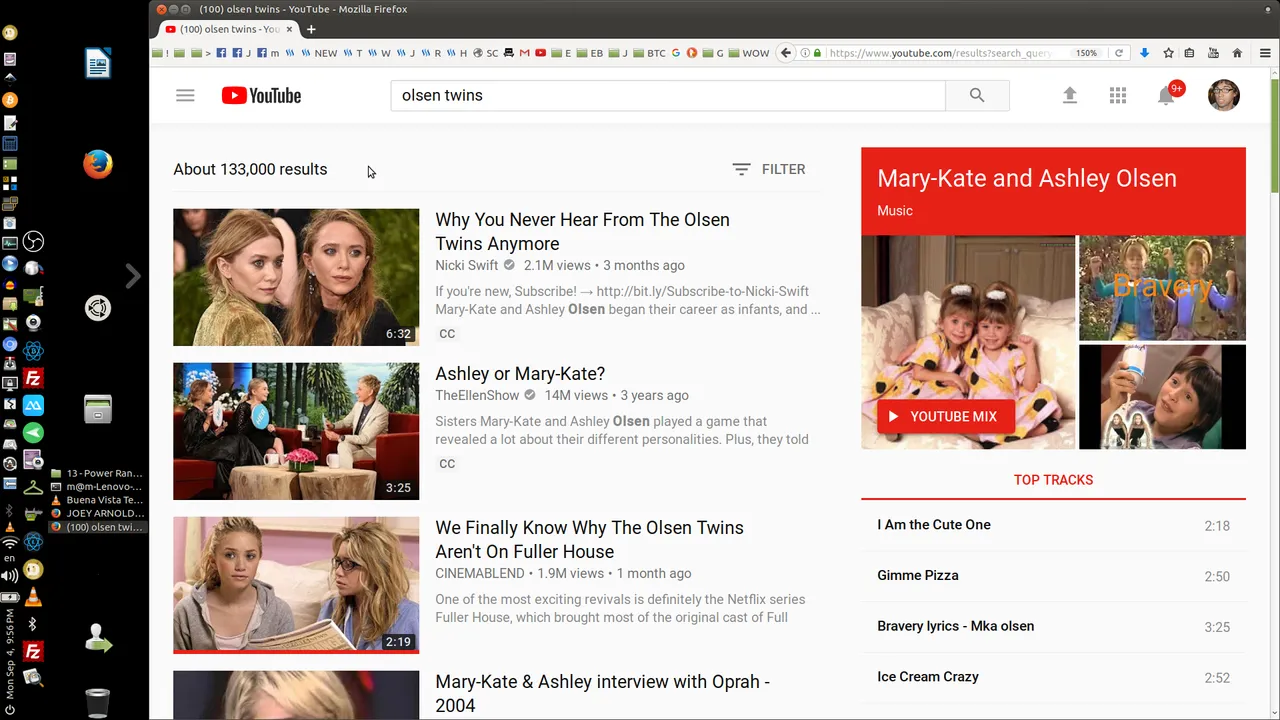Open 'Ashley or Mary-Kate?' video title

520,374
